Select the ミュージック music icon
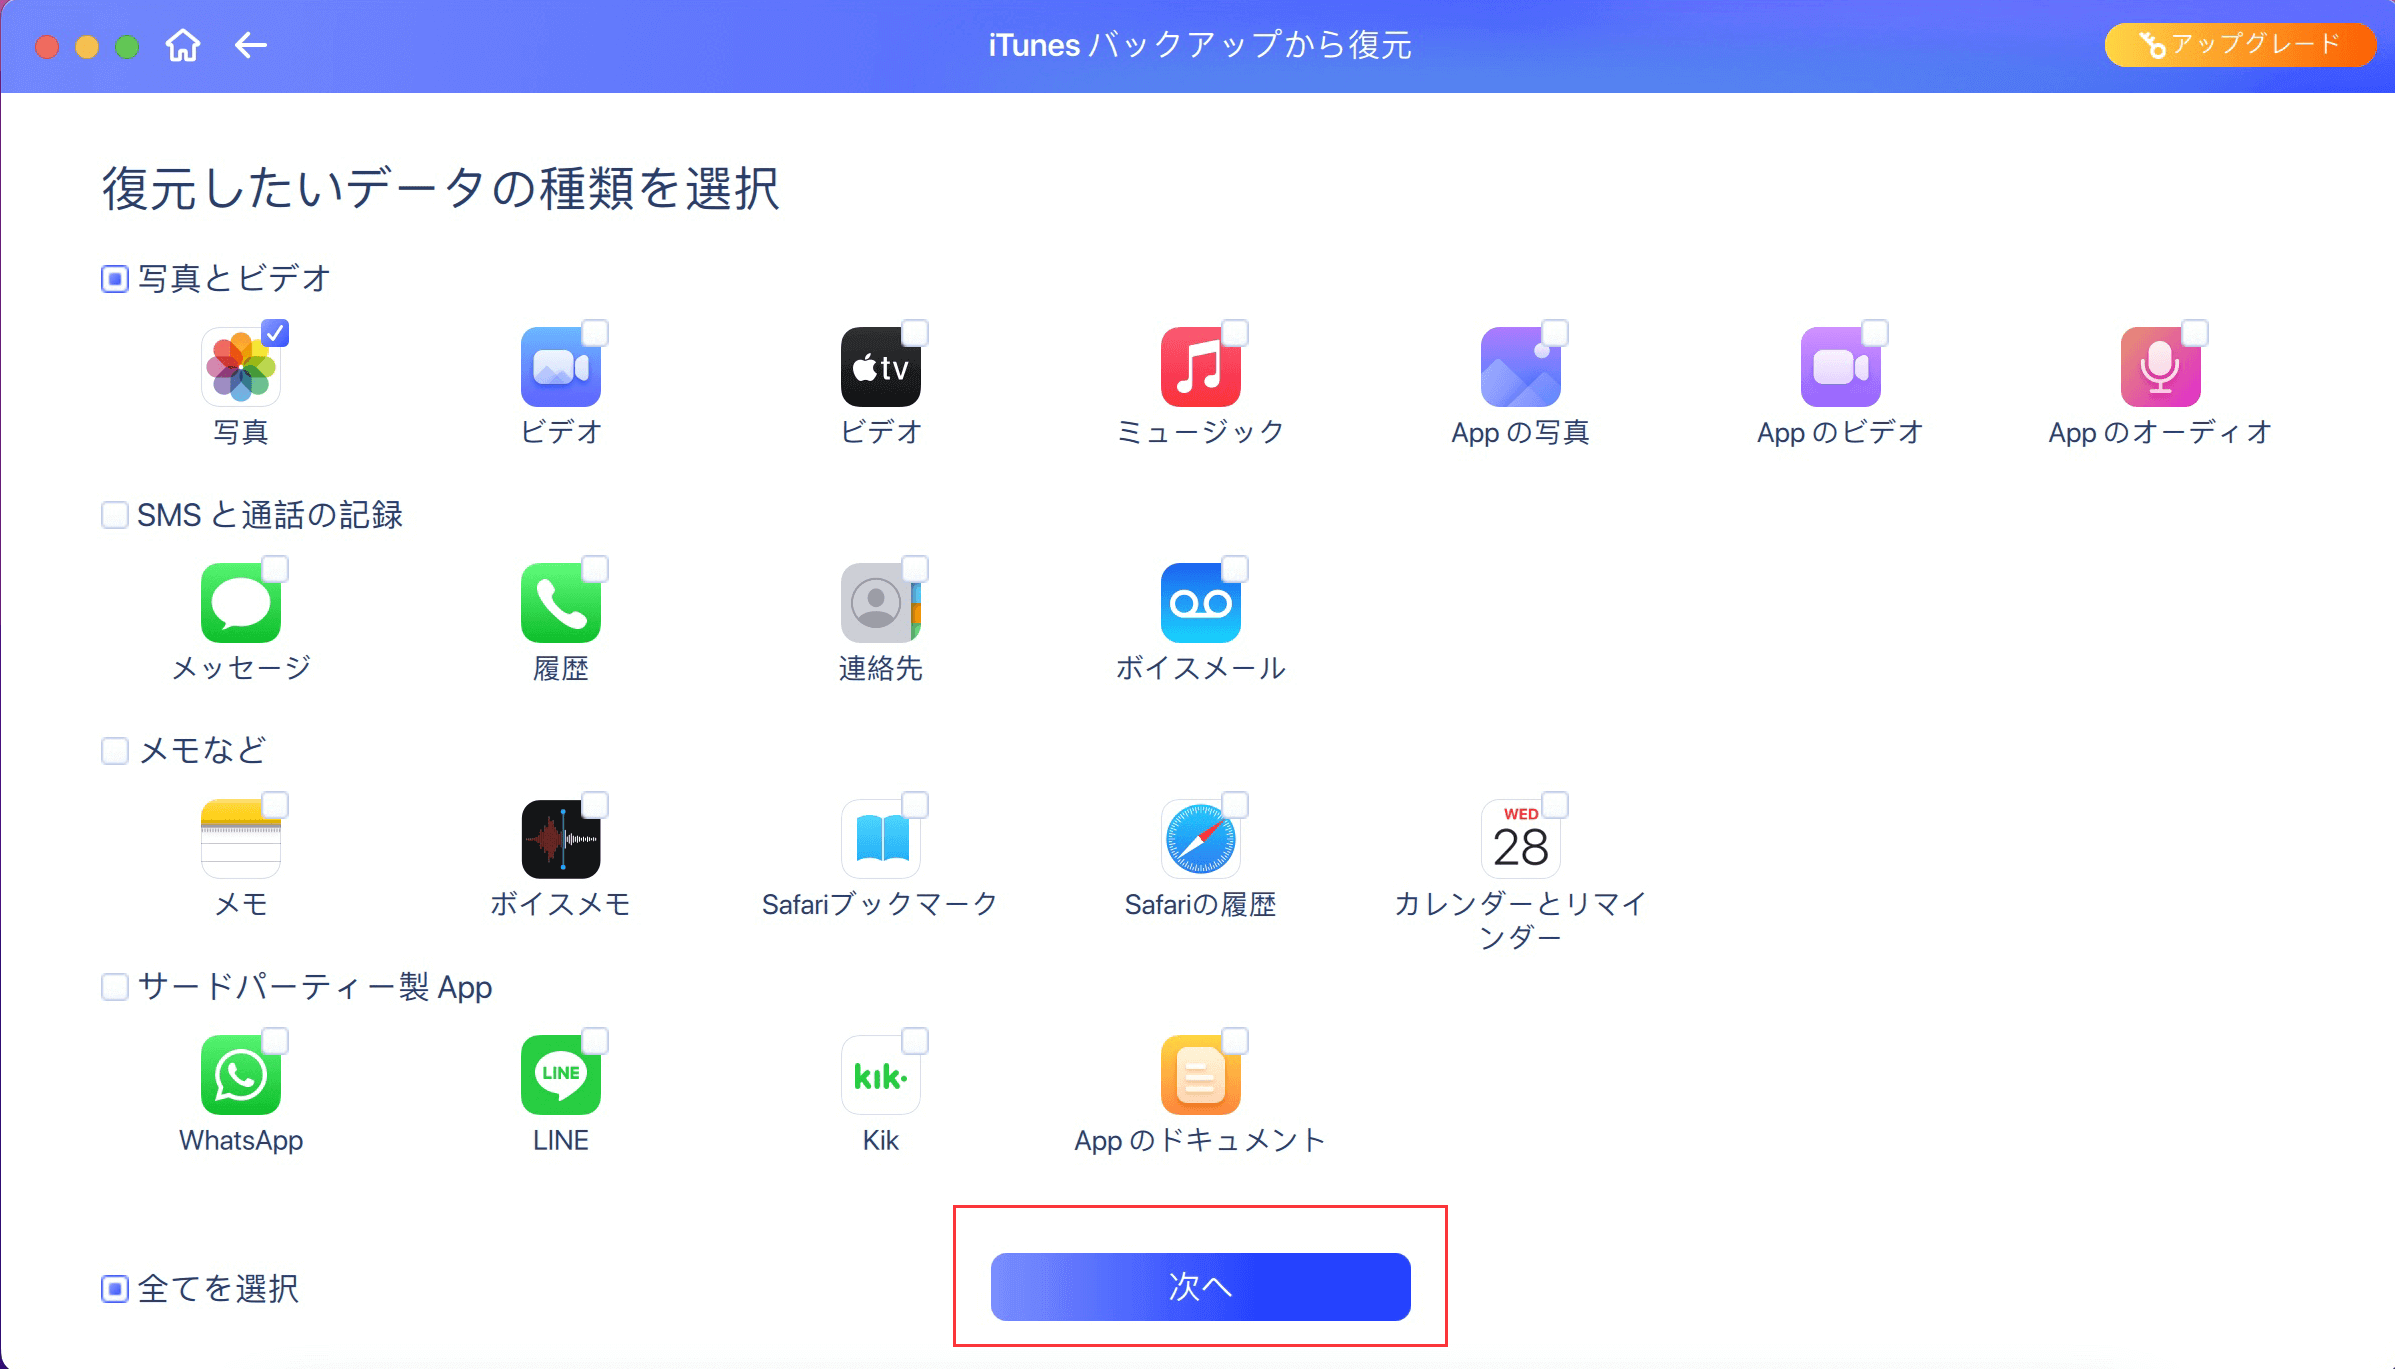Screen dimensions: 2395x1369 coord(1200,367)
